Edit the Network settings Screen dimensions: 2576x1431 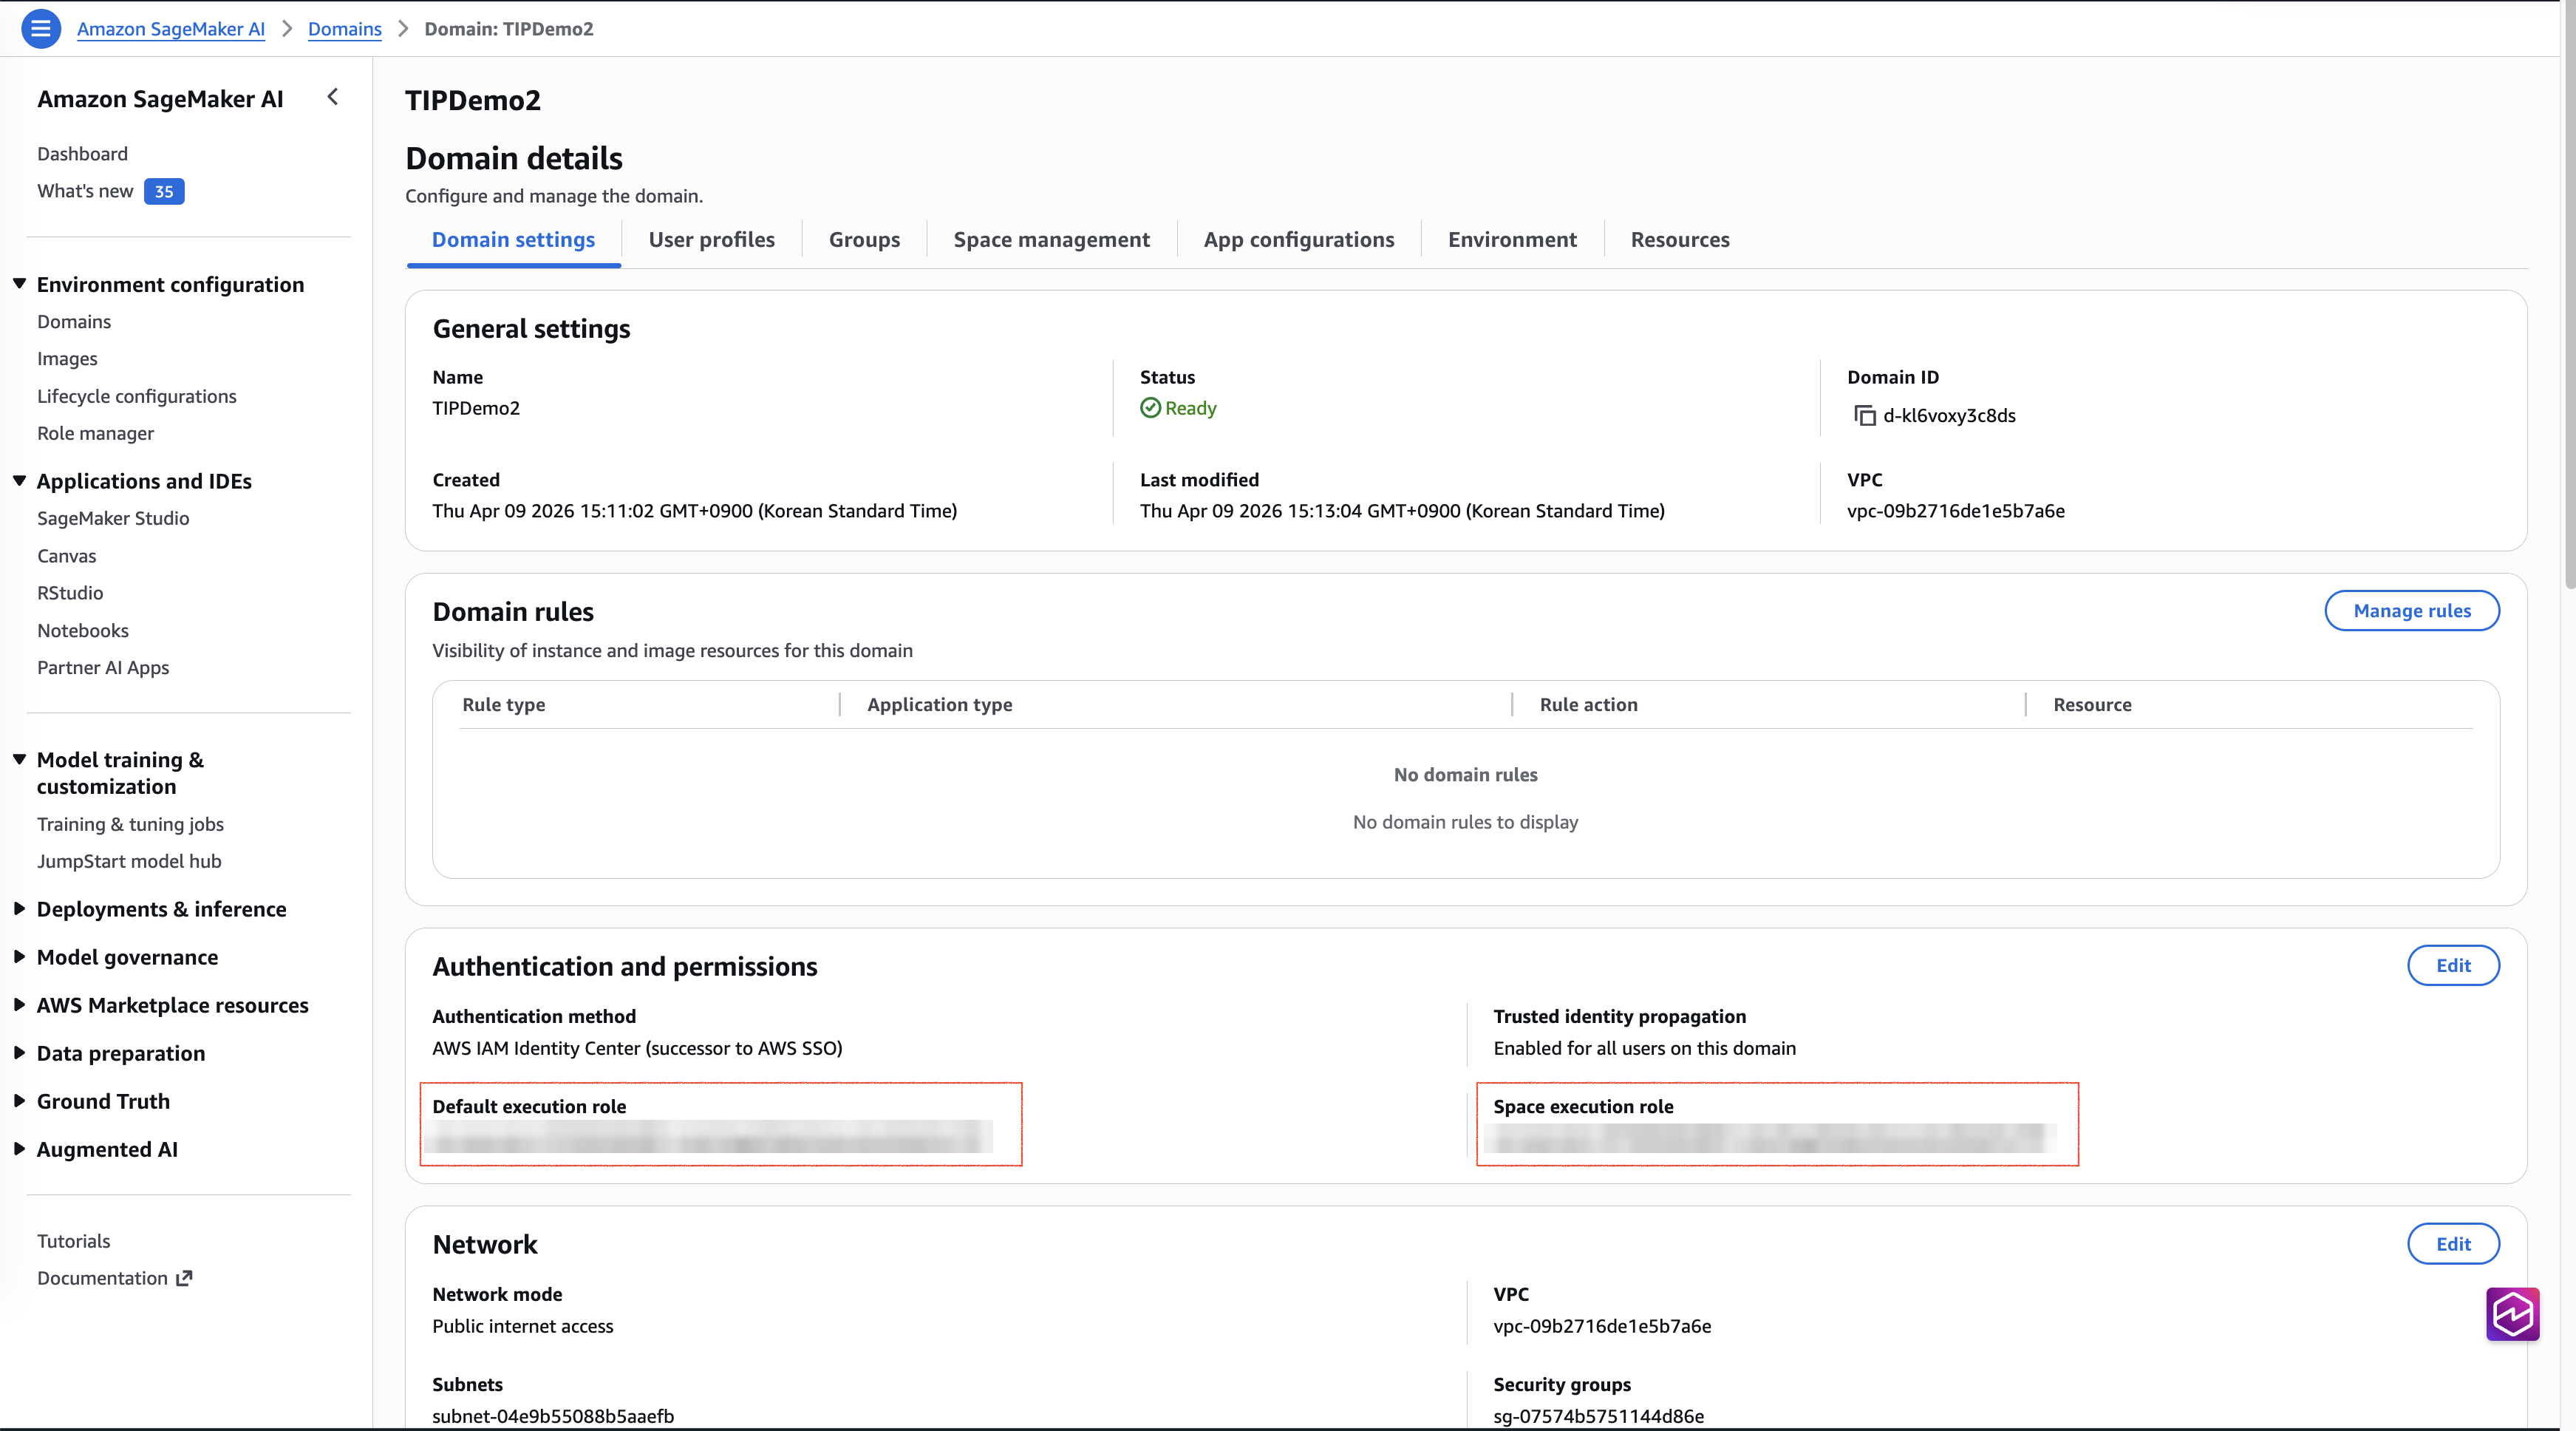pos(2453,1244)
